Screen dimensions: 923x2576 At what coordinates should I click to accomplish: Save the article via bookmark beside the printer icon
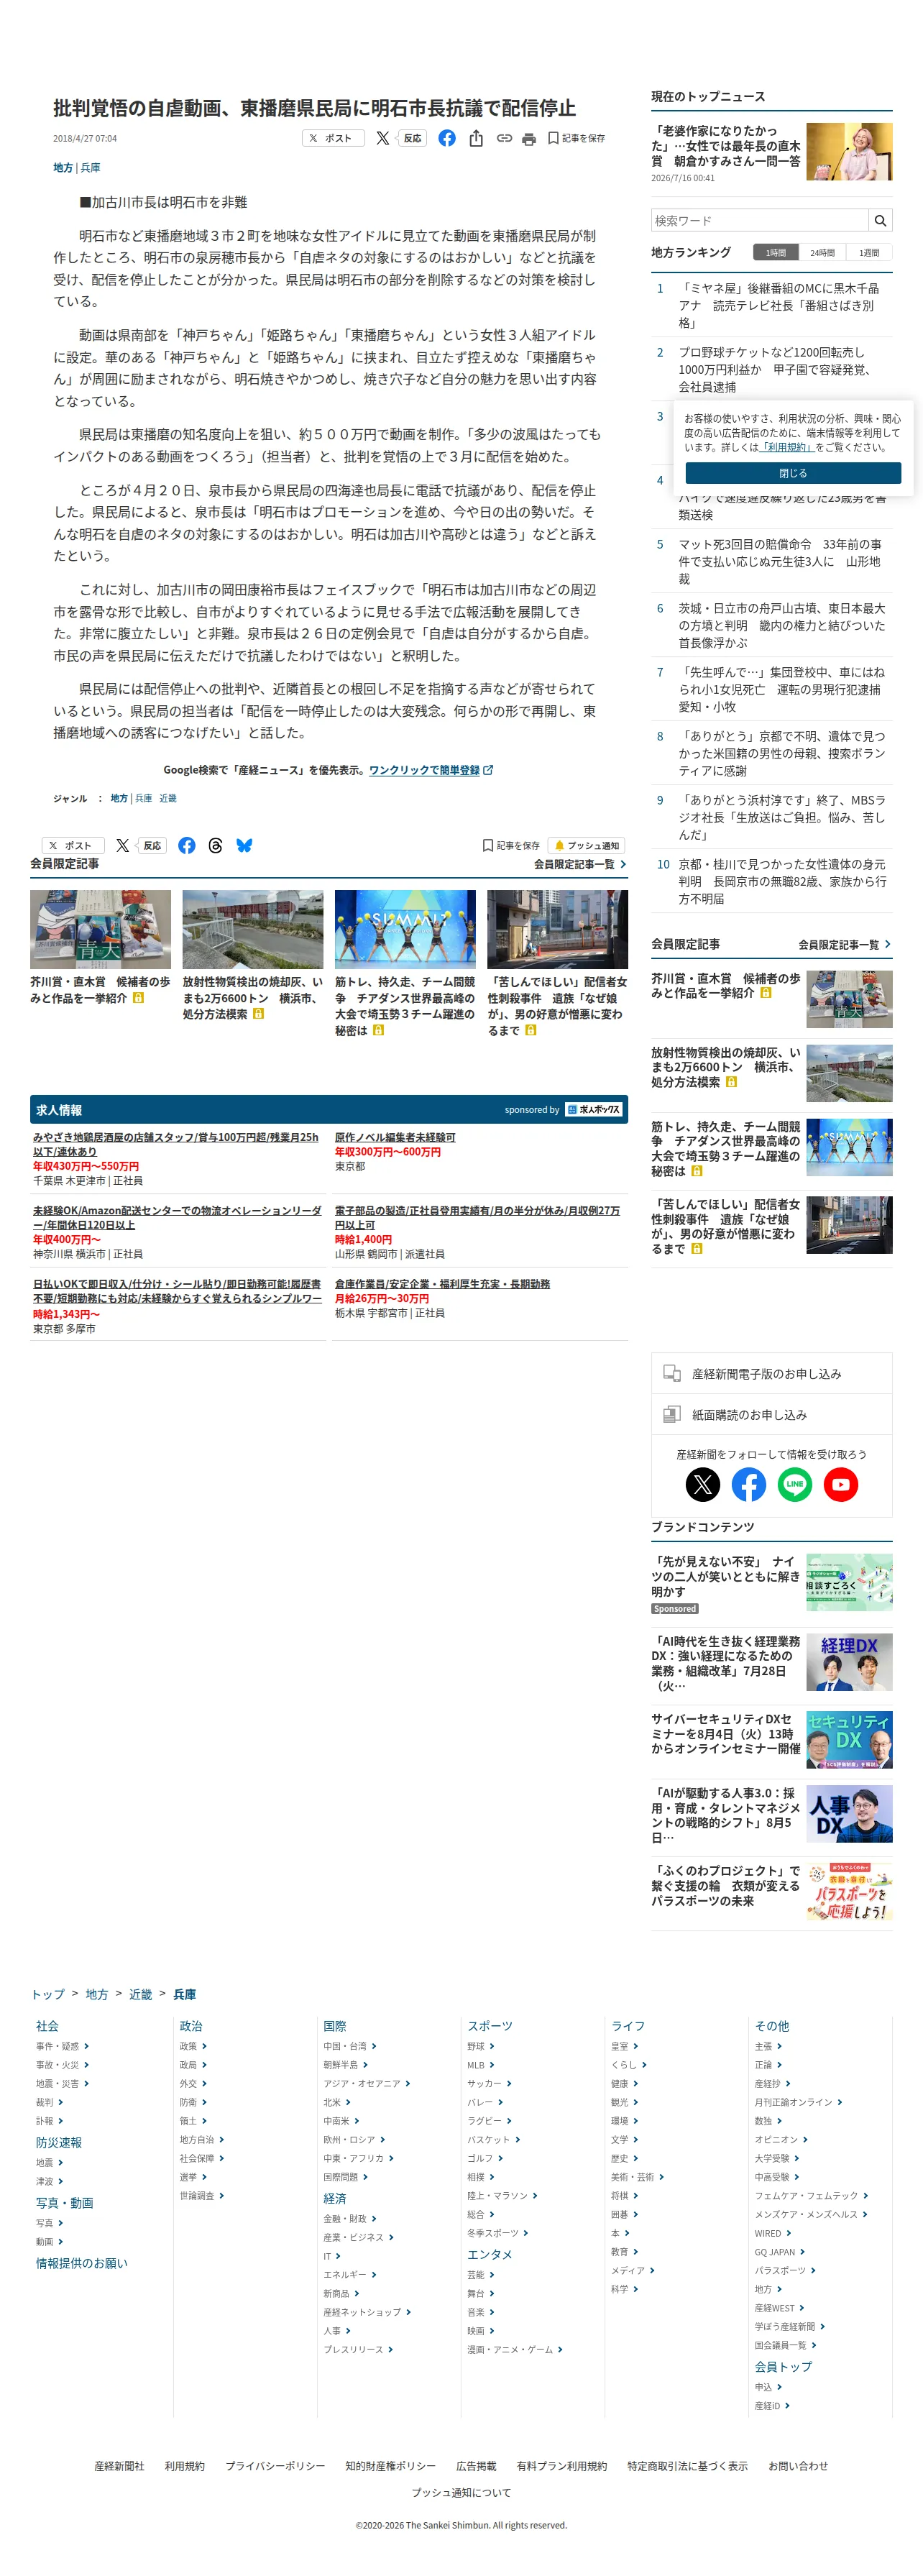576,138
